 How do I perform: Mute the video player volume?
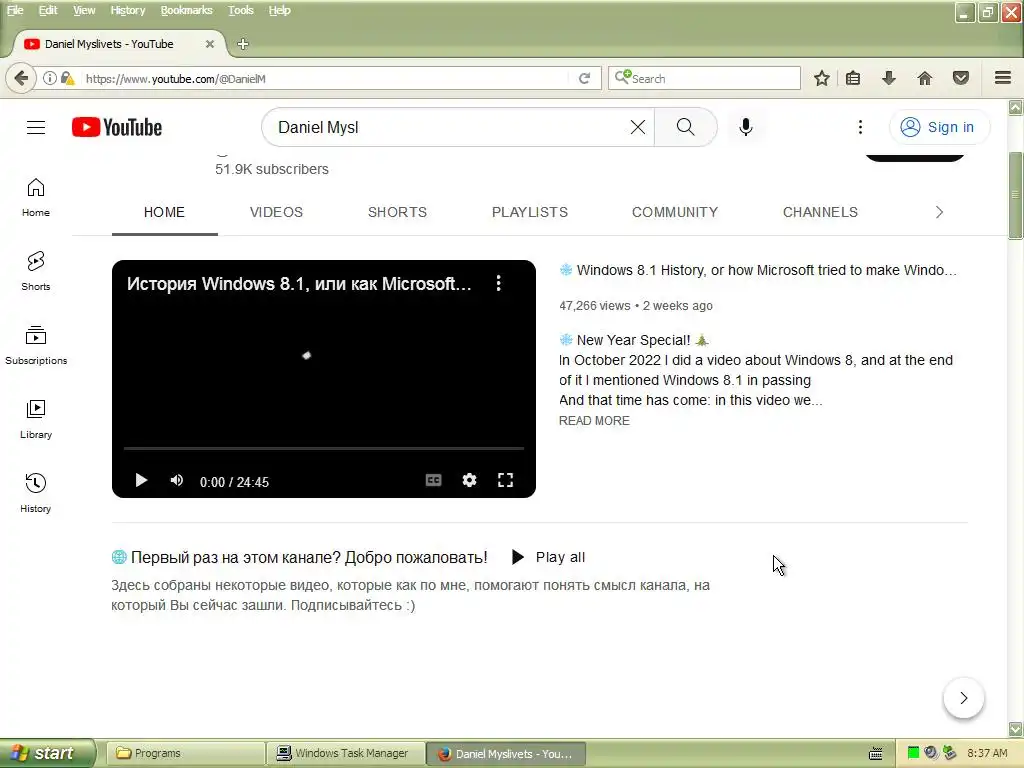click(x=176, y=481)
